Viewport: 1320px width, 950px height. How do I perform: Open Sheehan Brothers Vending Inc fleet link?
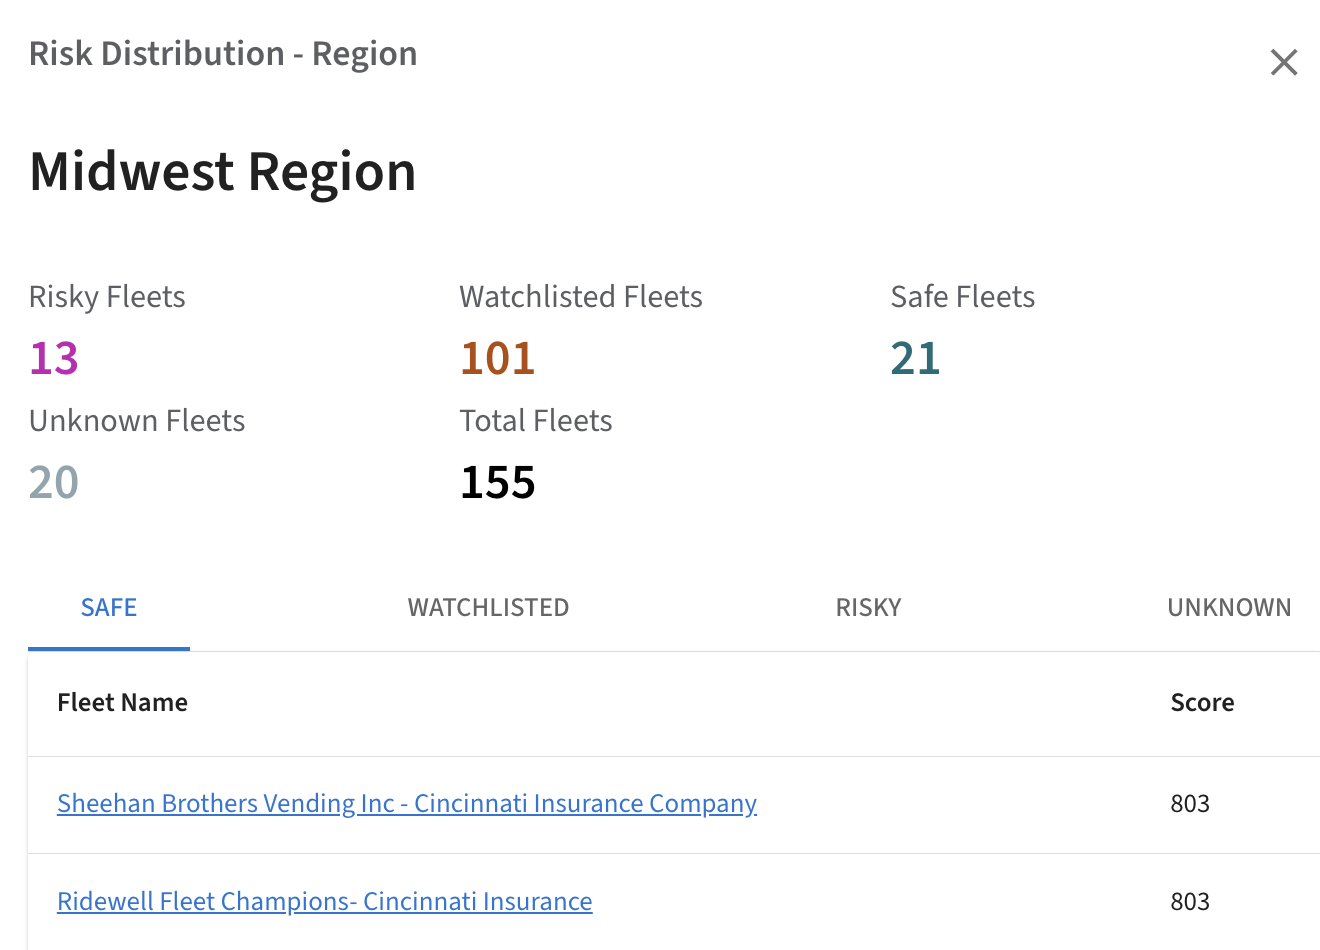click(x=406, y=803)
